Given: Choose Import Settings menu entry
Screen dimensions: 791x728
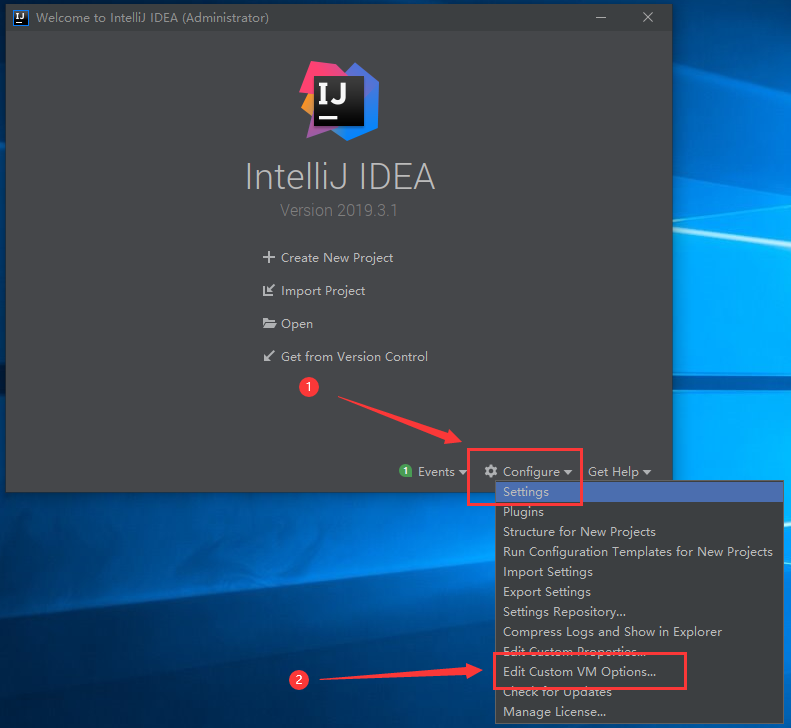Looking at the screenshot, I should [547, 572].
